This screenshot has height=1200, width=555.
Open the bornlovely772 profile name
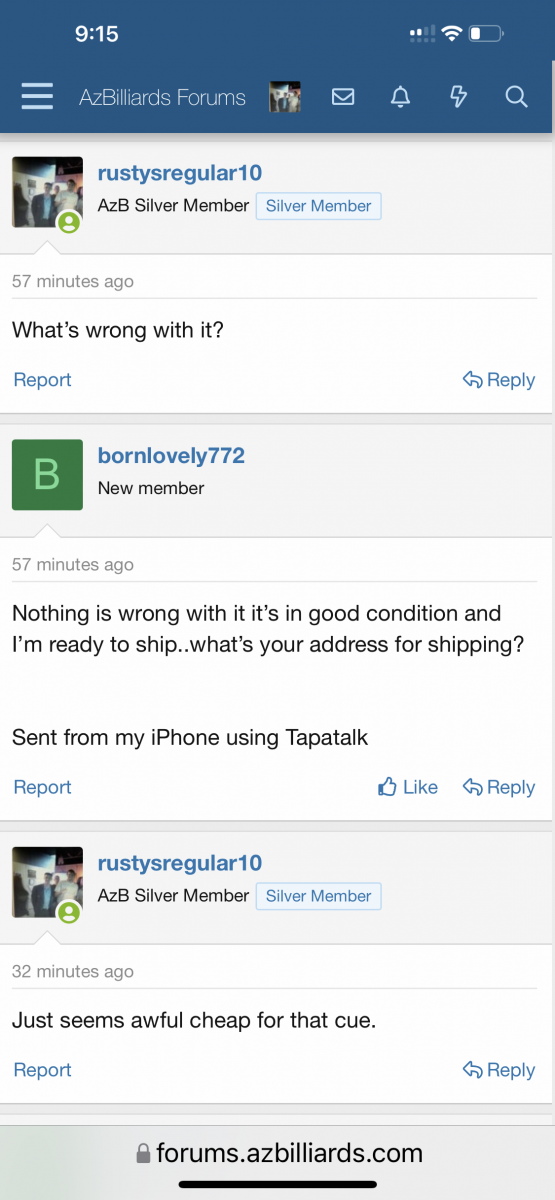[171, 456]
